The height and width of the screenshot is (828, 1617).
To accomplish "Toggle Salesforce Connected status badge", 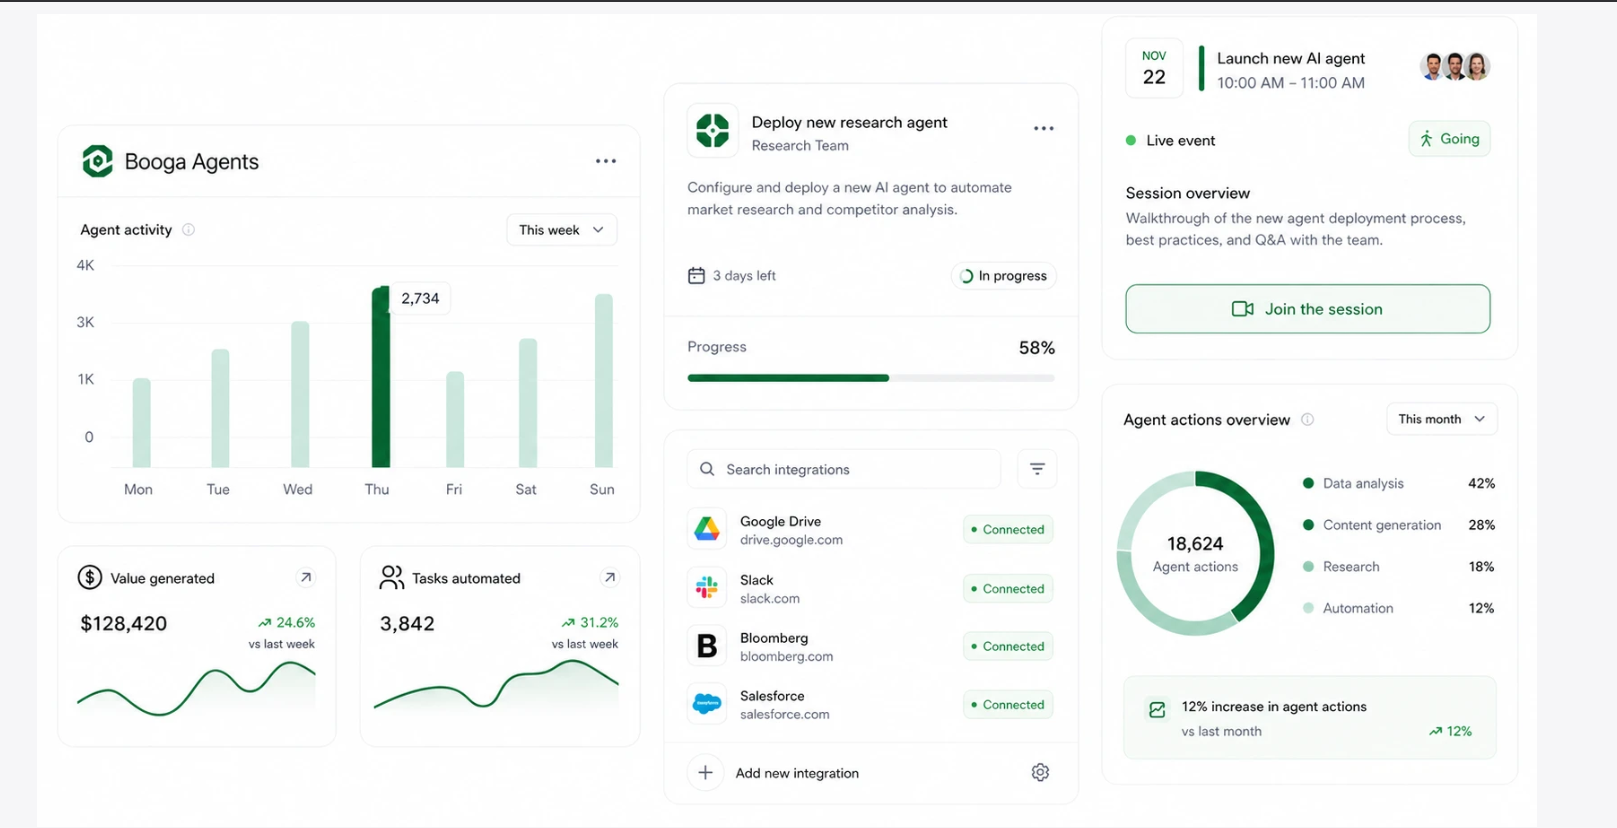I will pos(1008,705).
